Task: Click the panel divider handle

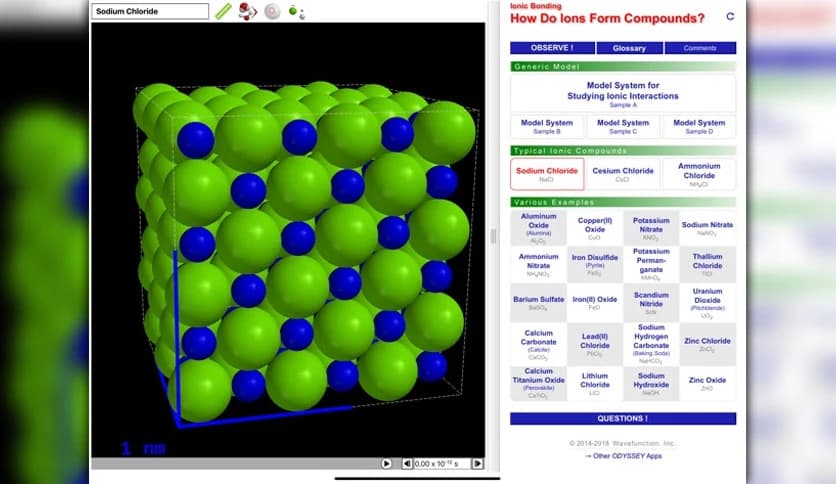Action: [492, 236]
